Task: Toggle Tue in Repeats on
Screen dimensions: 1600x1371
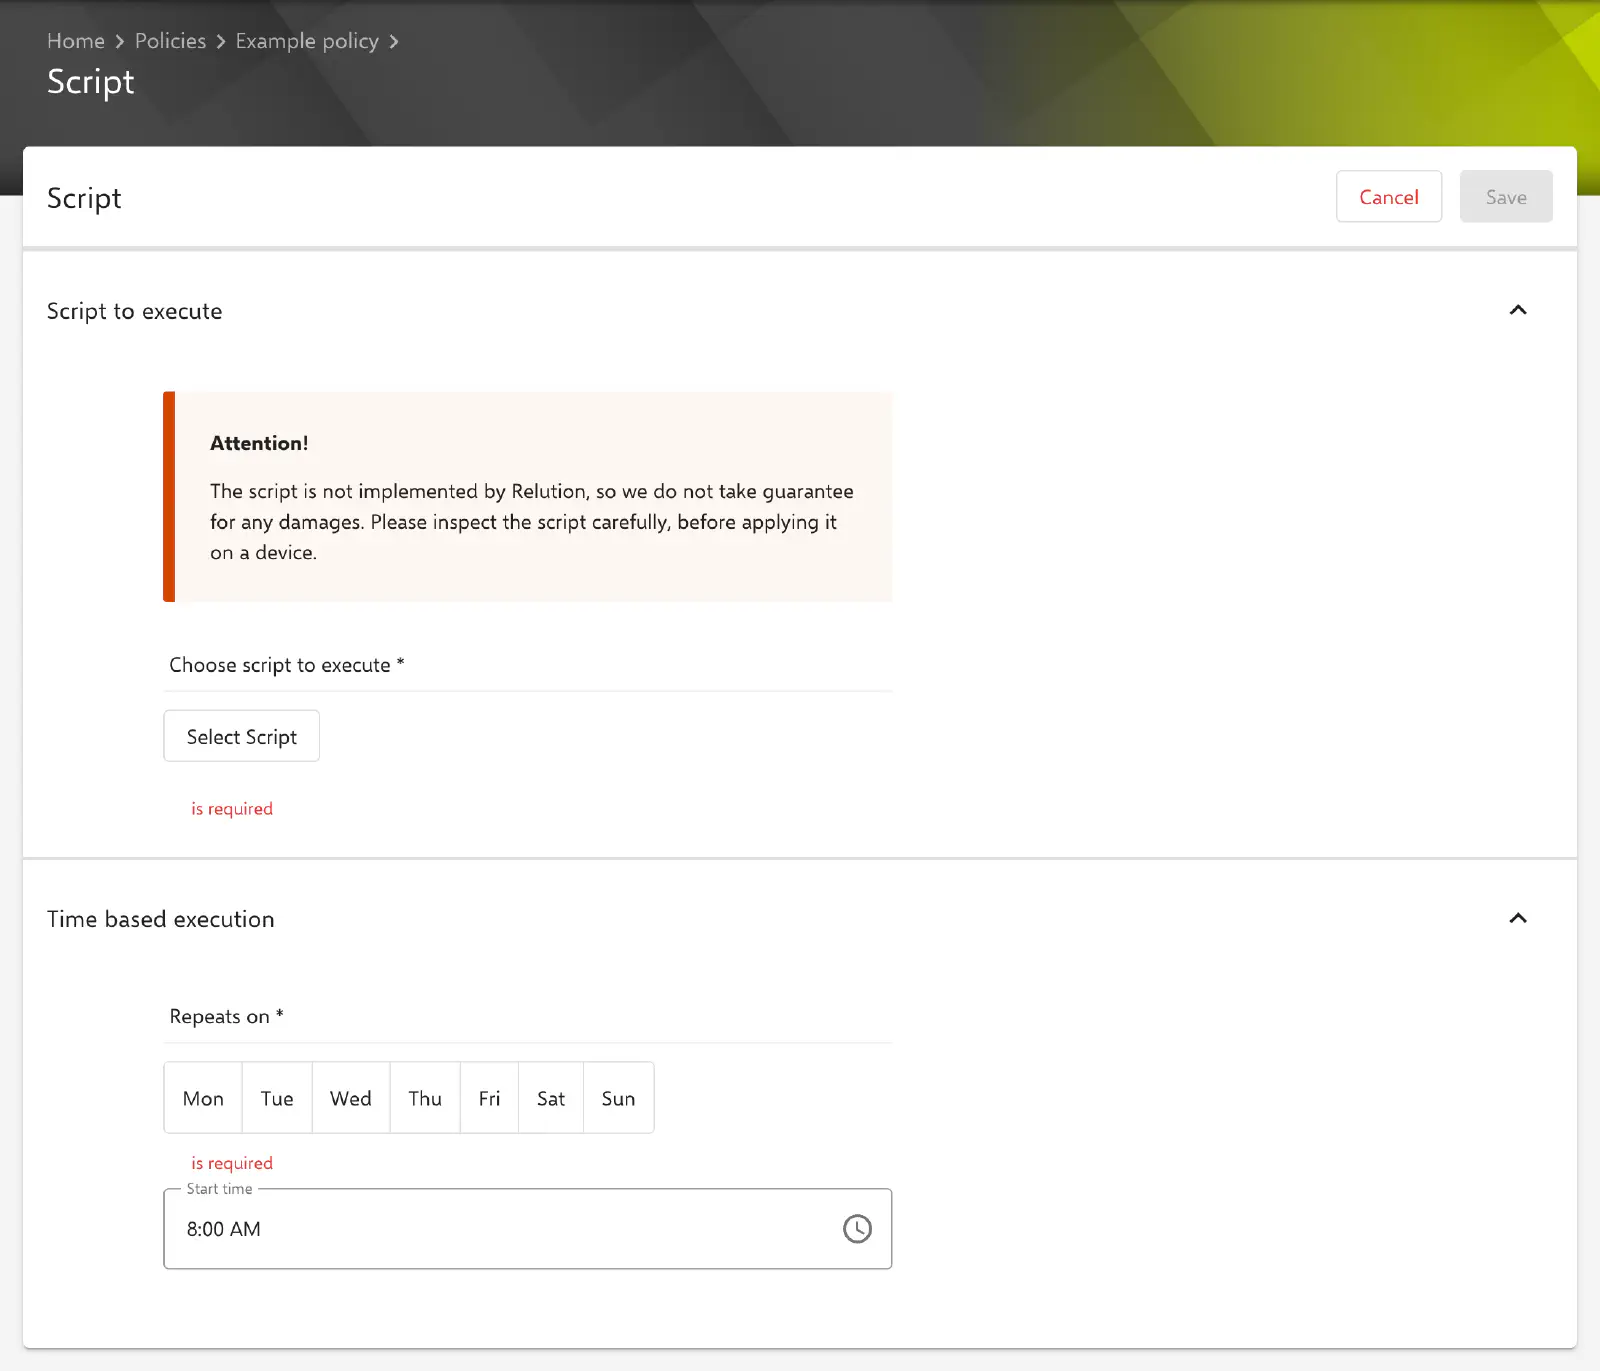Action: [x=277, y=1098]
